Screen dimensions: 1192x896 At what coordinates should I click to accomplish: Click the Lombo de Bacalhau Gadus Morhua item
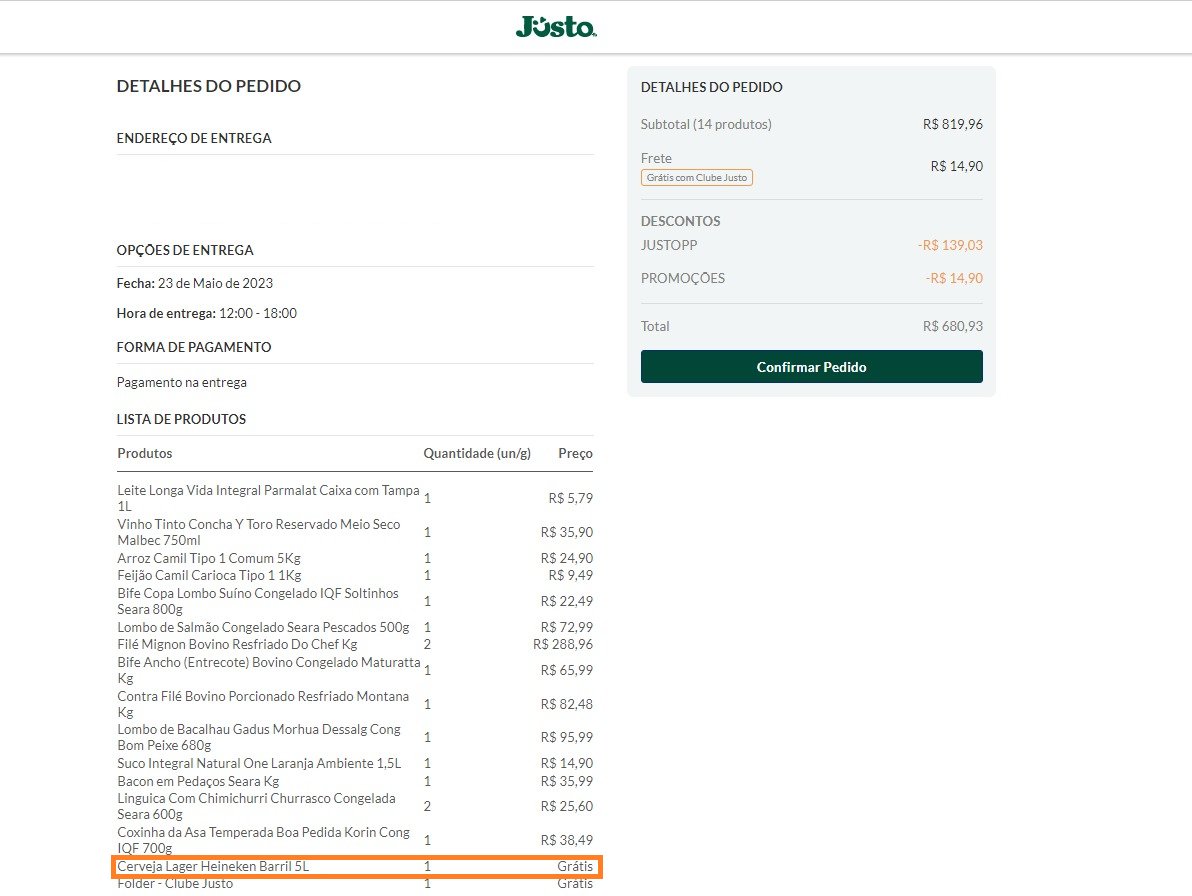[x=258, y=737]
